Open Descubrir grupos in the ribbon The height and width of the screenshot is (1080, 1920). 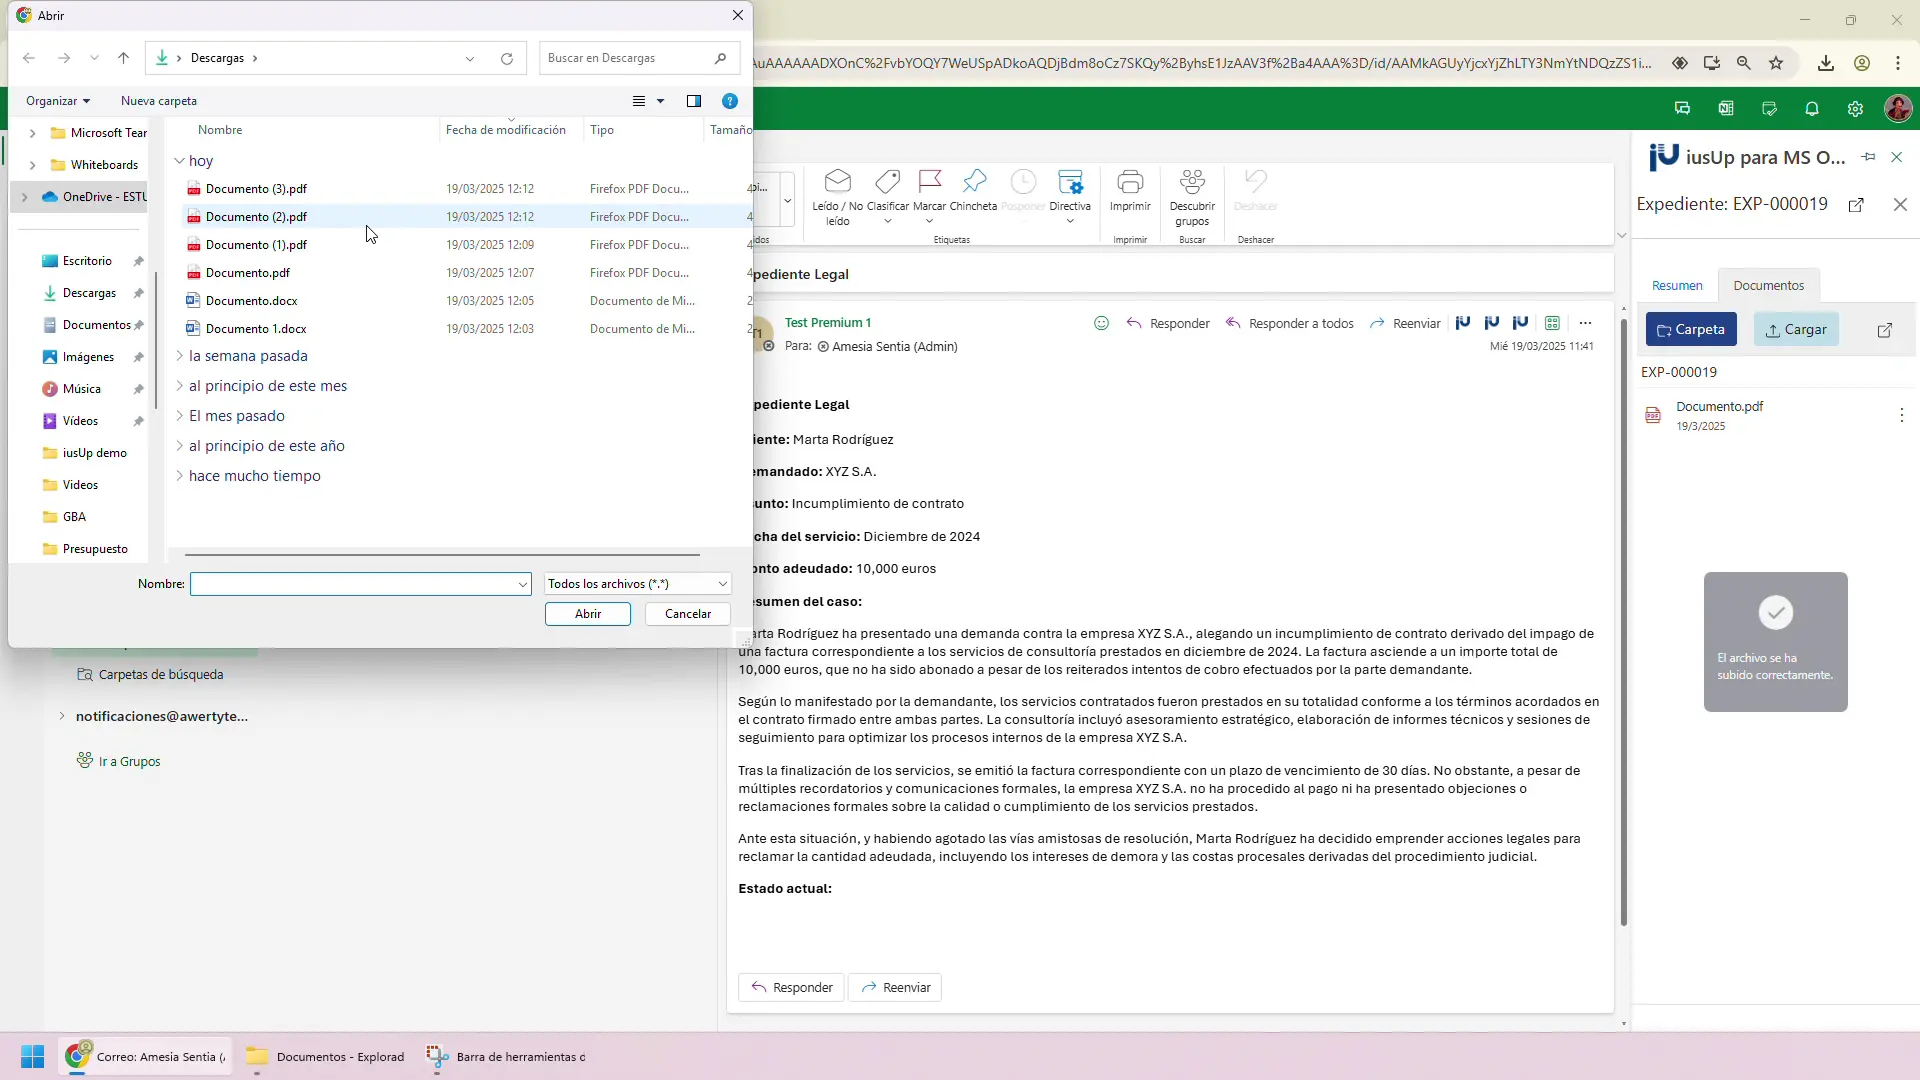coord(1192,197)
